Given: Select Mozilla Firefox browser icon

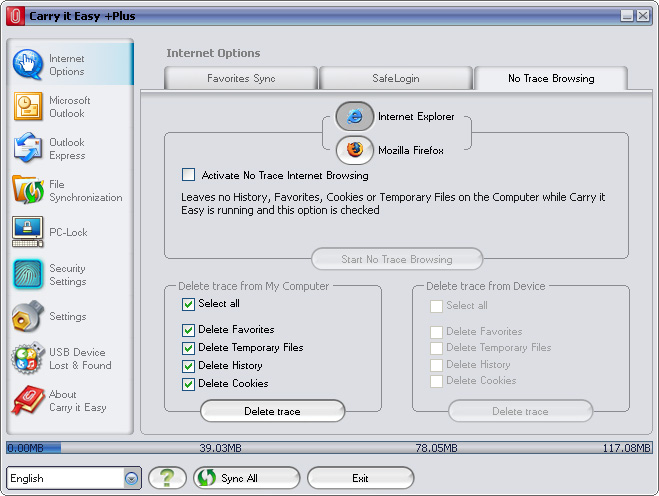Looking at the screenshot, I should pyautogui.click(x=355, y=150).
